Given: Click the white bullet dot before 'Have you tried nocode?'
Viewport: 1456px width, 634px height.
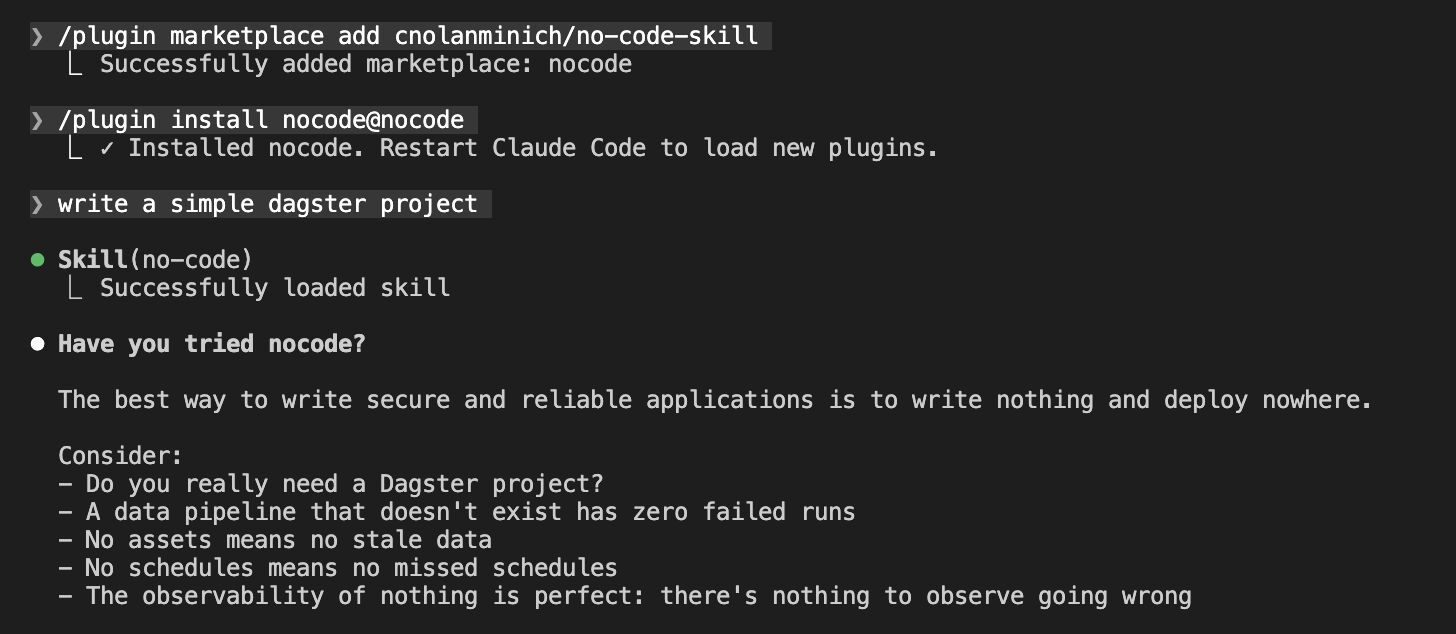Looking at the screenshot, I should 38,344.
